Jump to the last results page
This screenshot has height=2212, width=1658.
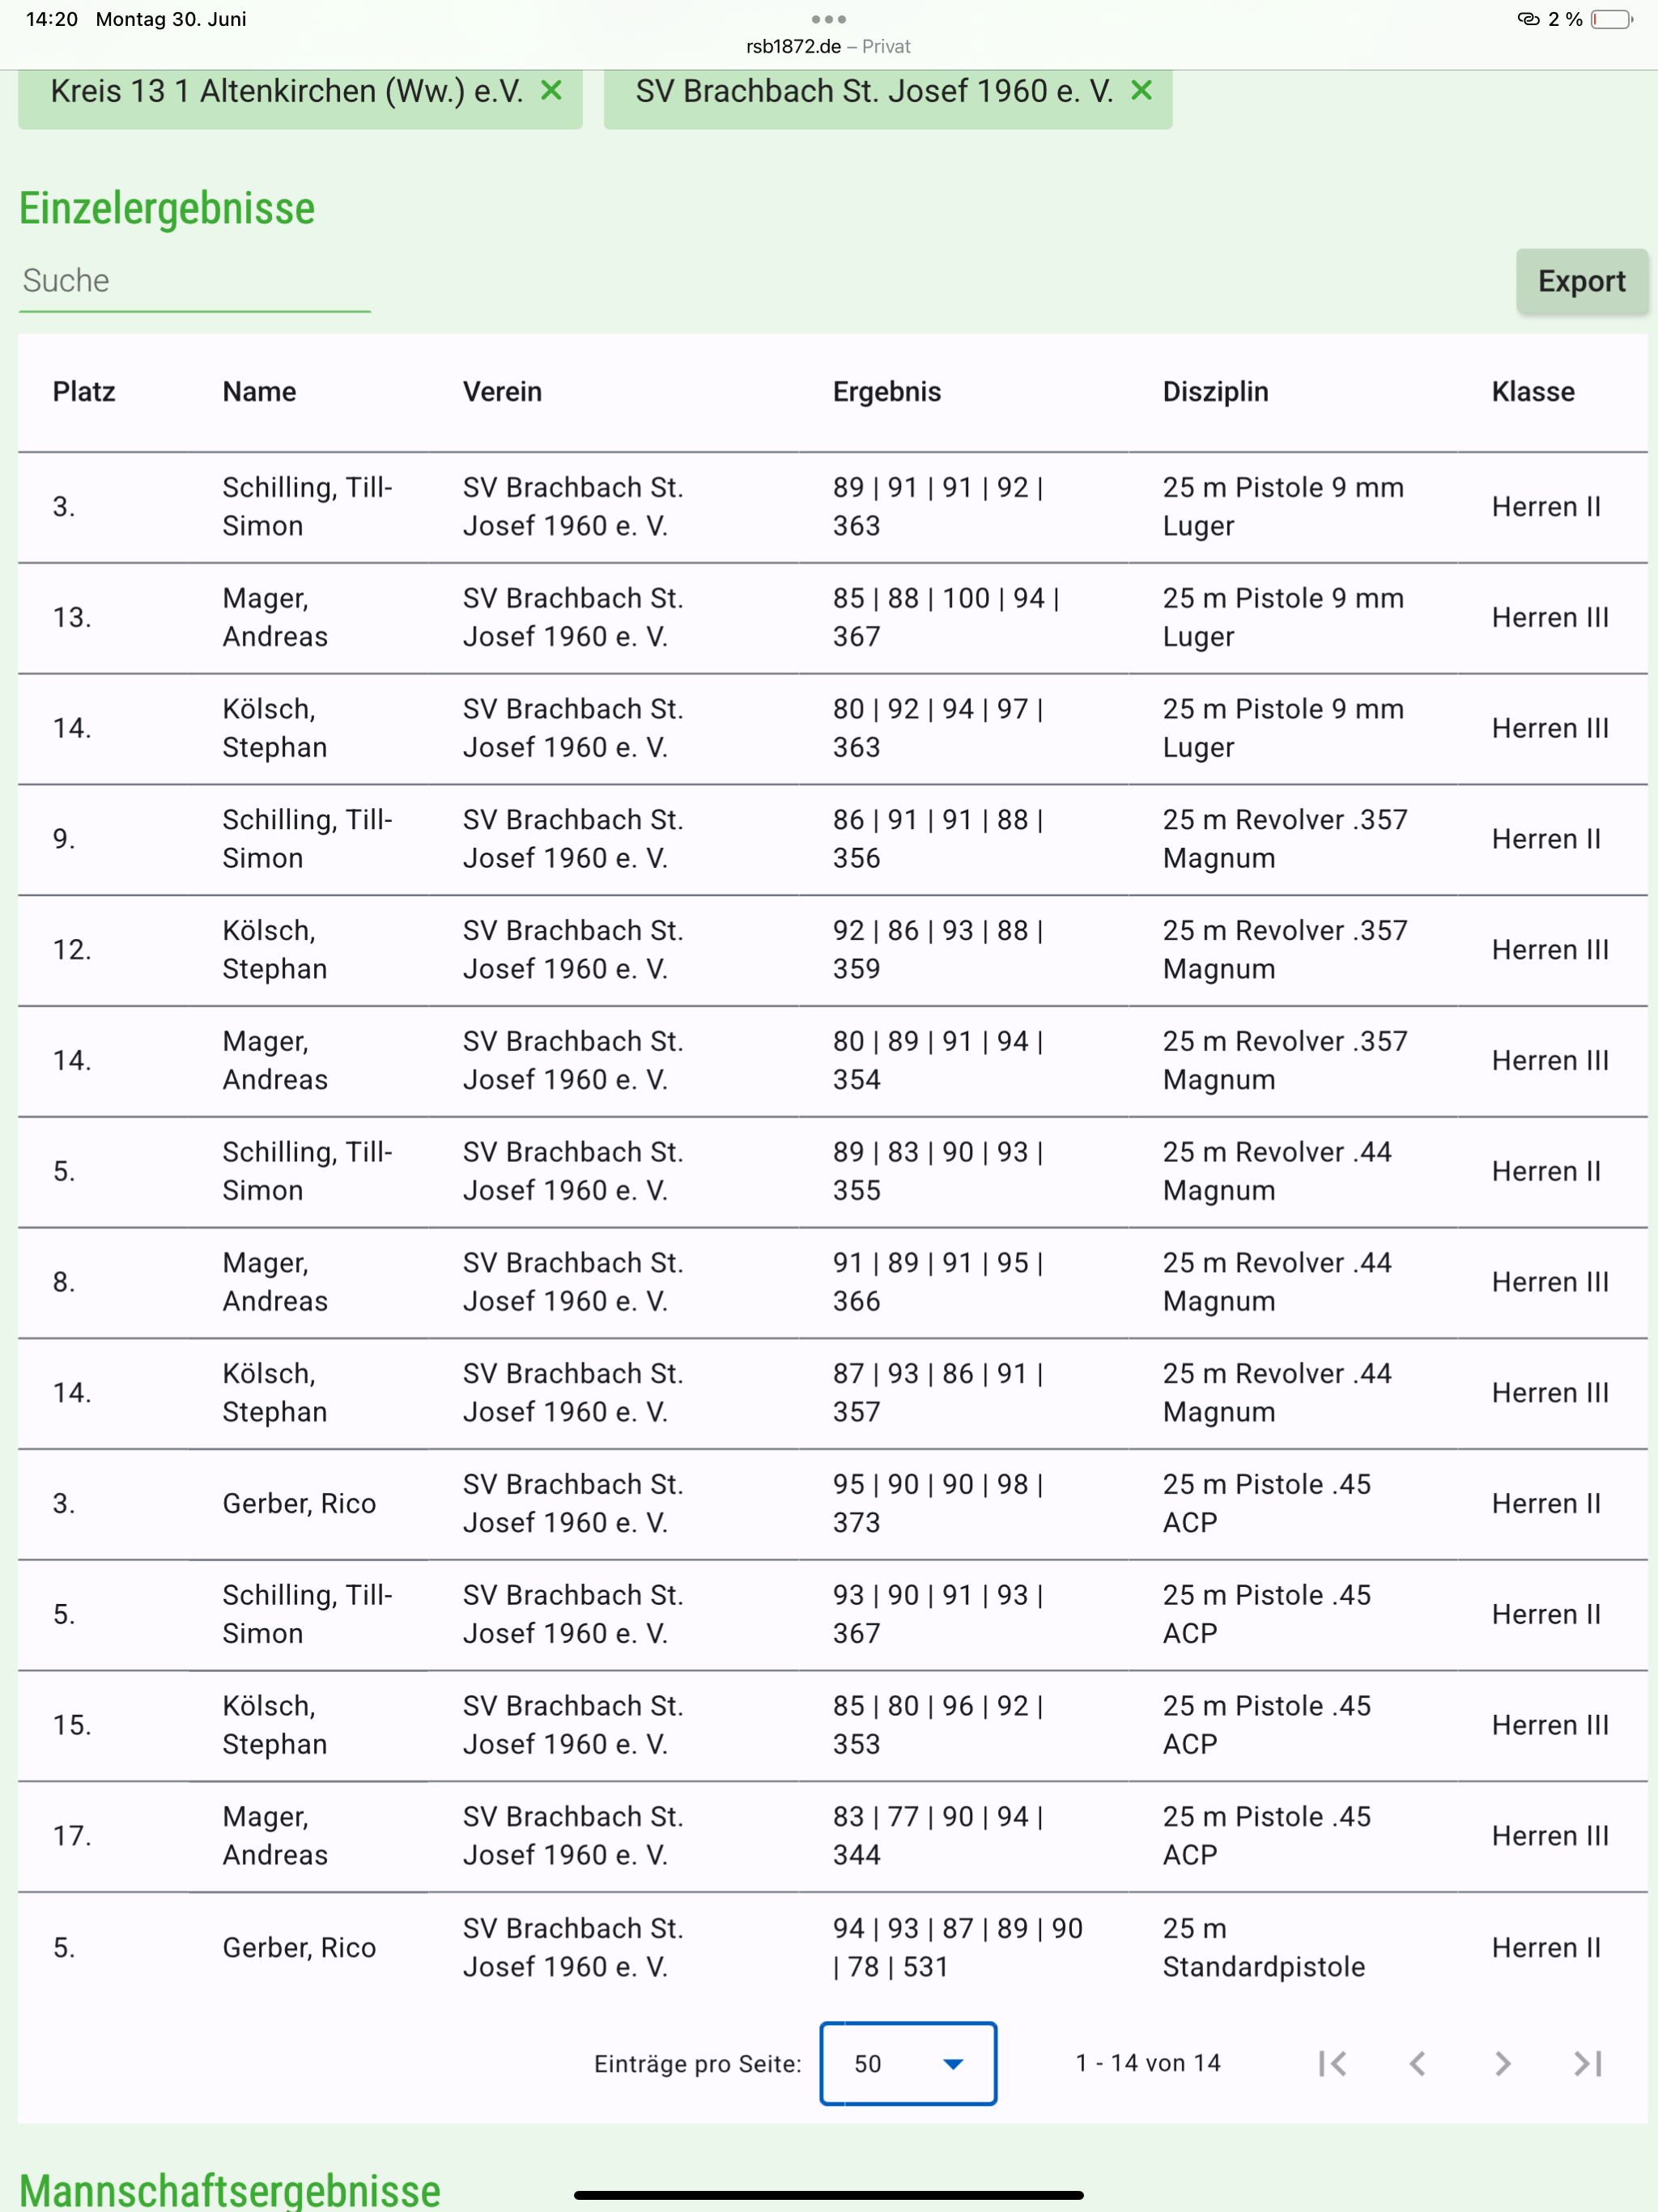coord(1587,2063)
